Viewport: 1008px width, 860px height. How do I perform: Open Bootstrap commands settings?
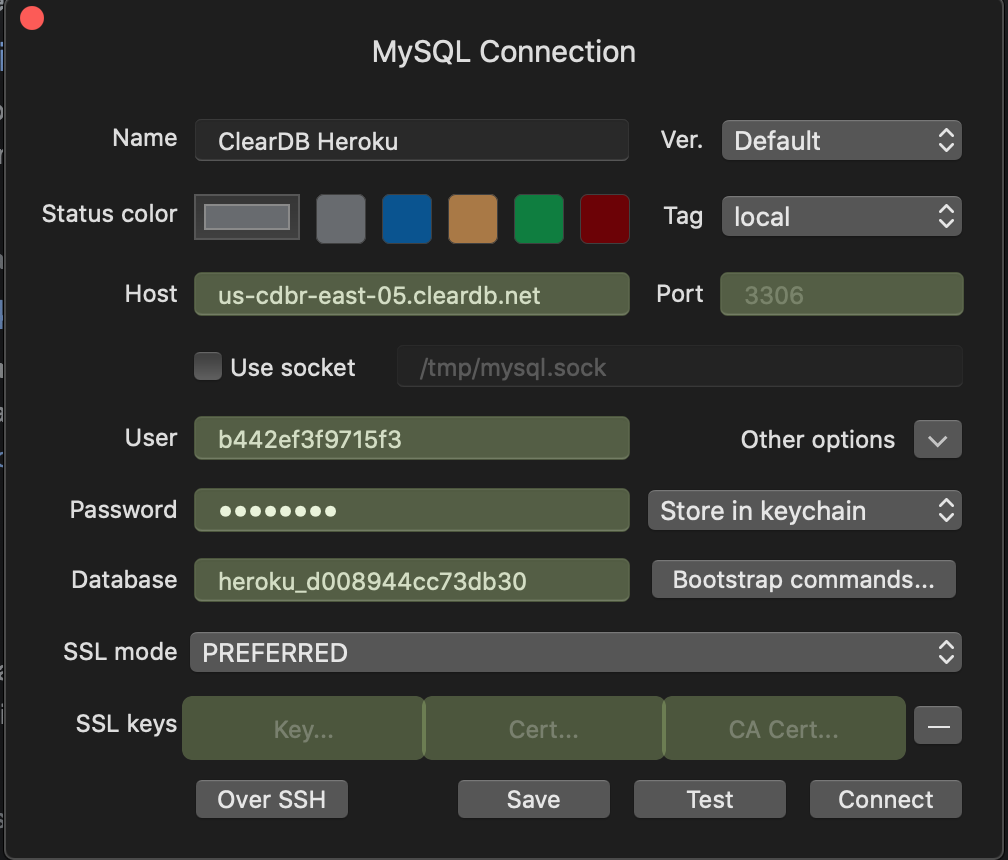tap(803, 579)
